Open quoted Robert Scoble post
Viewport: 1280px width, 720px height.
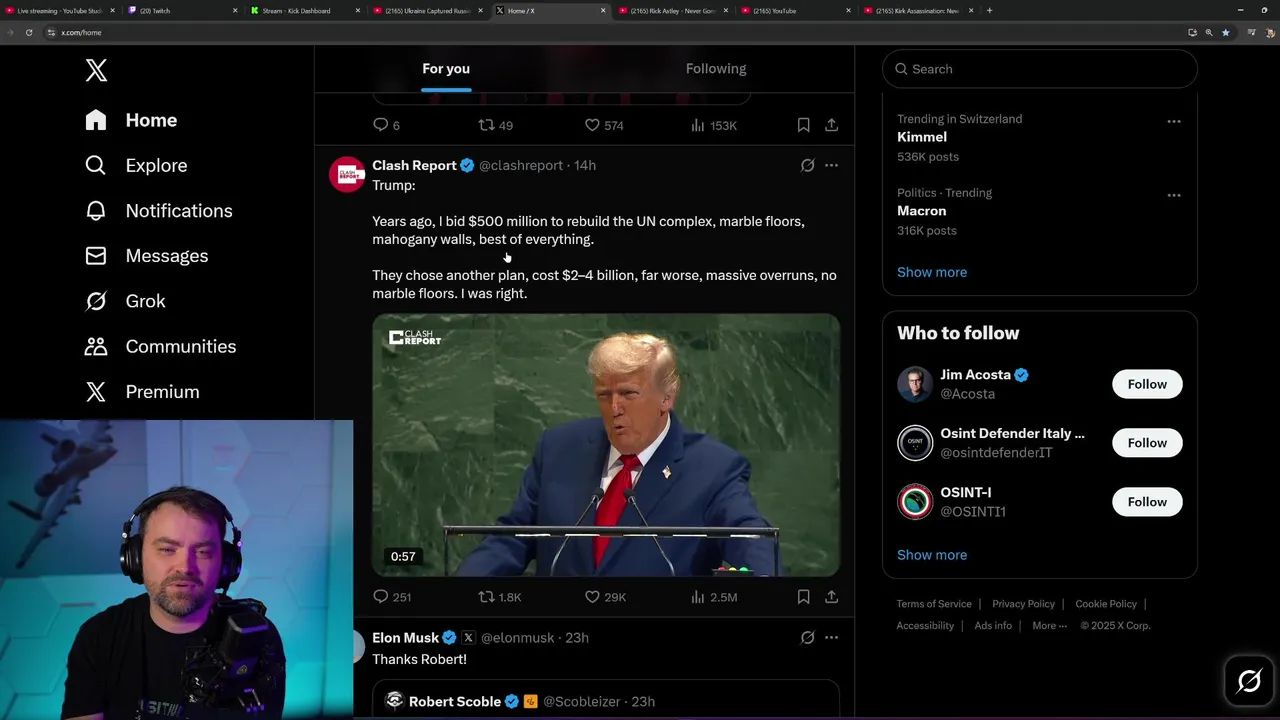[606, 699]
